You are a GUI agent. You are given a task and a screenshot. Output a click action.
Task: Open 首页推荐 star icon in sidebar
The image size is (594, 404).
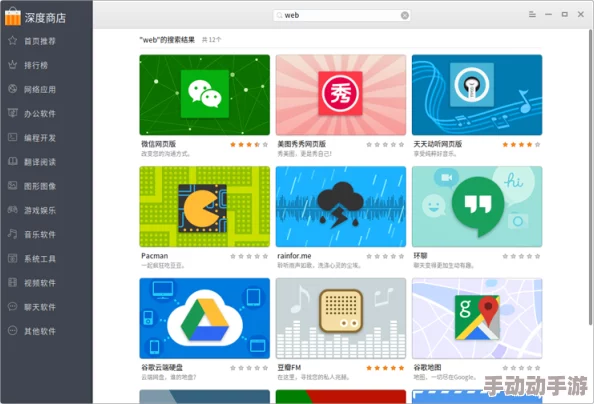tap(13, 41)
